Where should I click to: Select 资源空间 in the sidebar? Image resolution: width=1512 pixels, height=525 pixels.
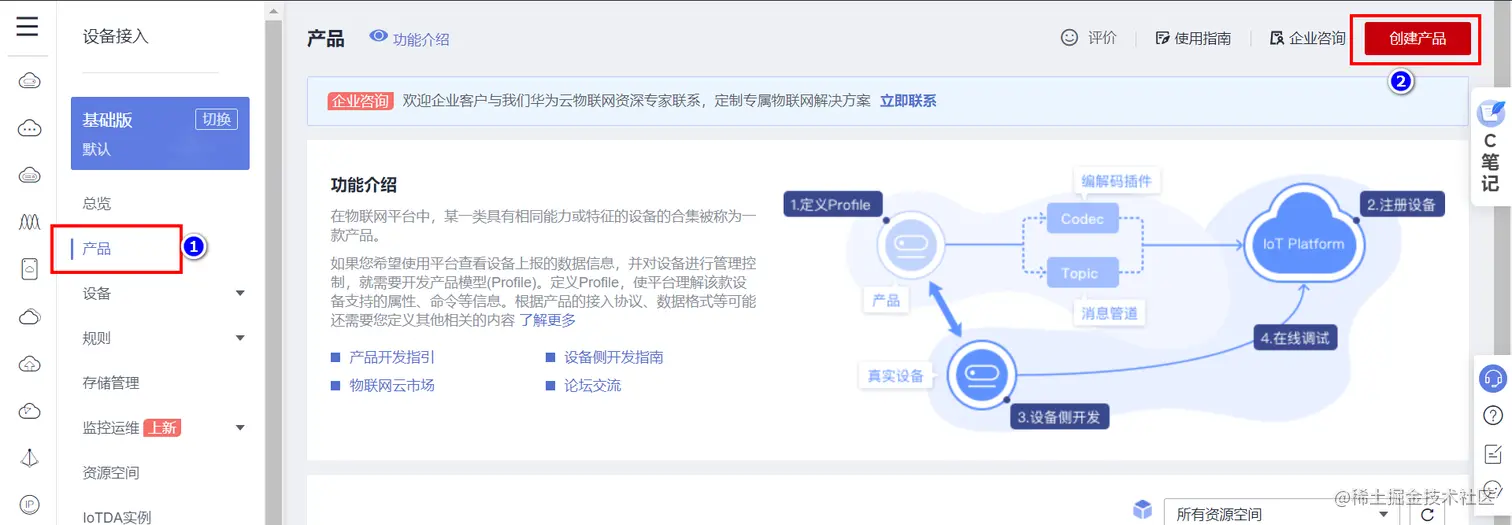[x=111, y=473]
